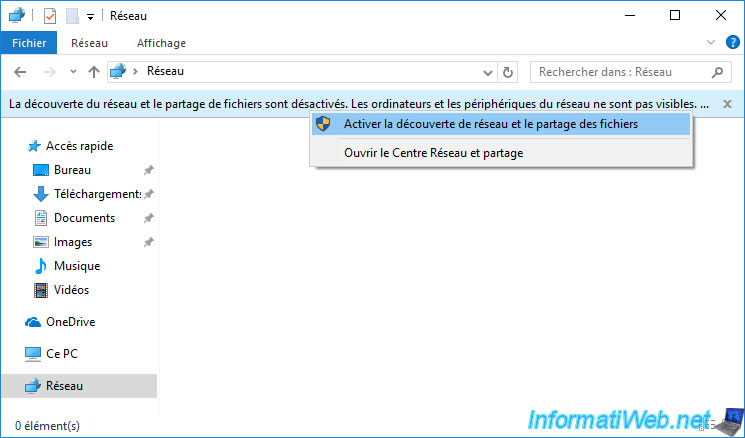The width and height of the screenshot is (745, 438).
Task: Refresh the Réseau view
Action: click(x=507, y=73)
